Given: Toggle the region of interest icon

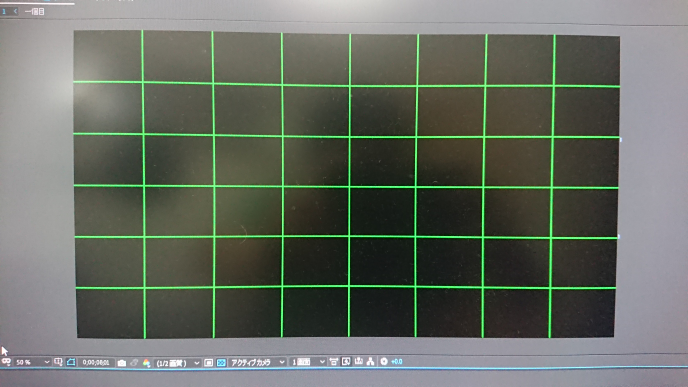Looking at the screenshot, I should [x=208, y=362].
